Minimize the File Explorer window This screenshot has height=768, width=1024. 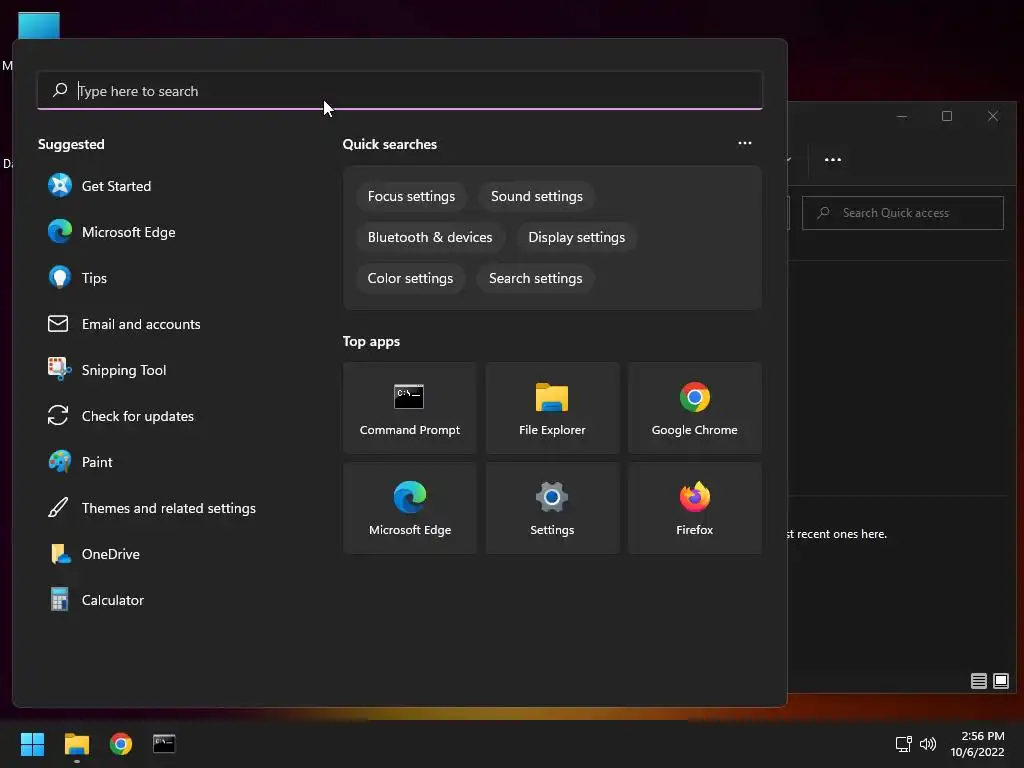(x=902, y=116)
